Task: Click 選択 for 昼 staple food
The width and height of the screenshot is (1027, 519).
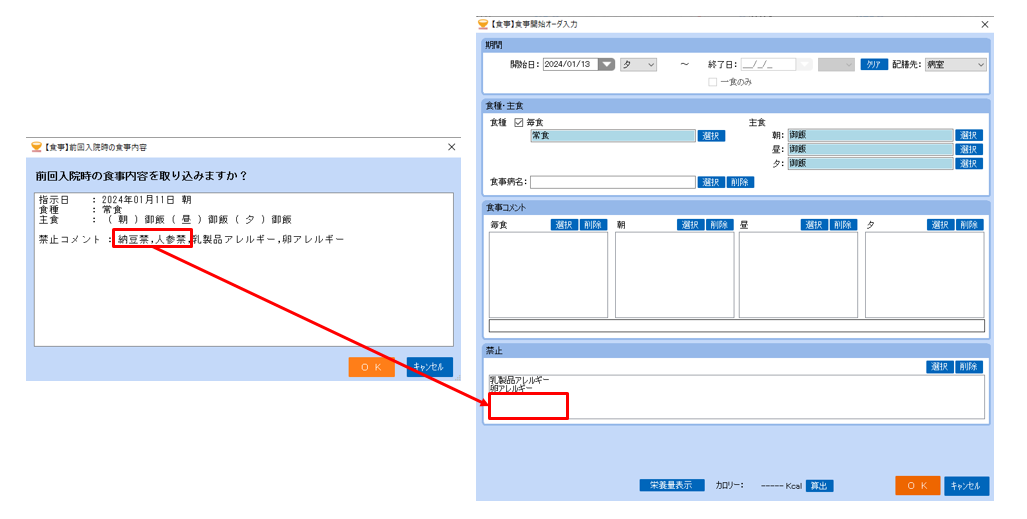Action: (969, 149)
